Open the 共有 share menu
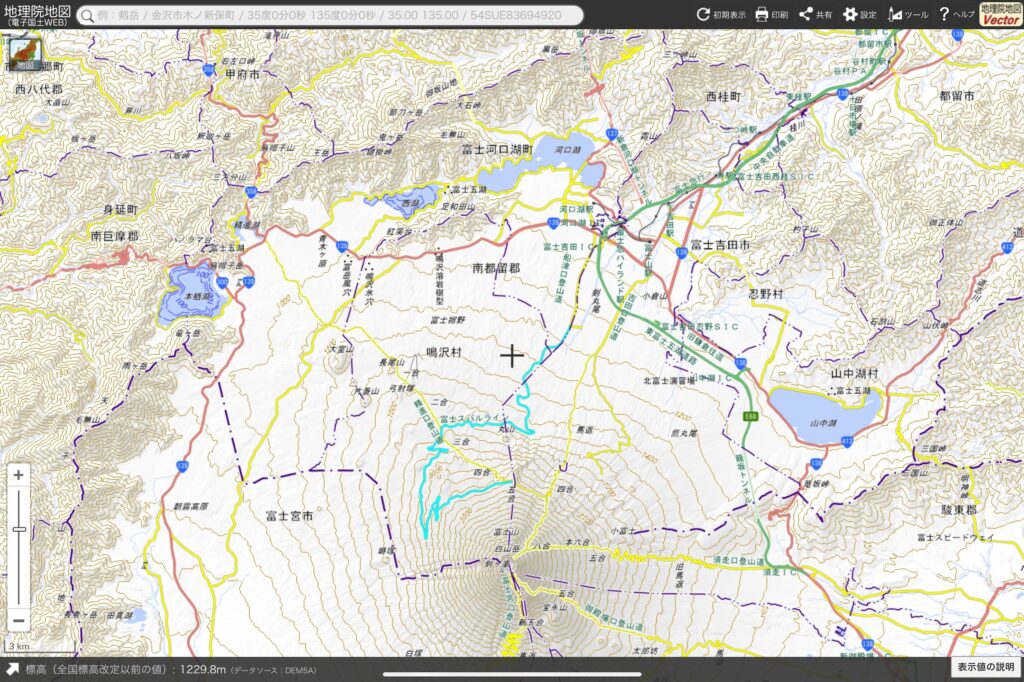 (x=815, y=14)
